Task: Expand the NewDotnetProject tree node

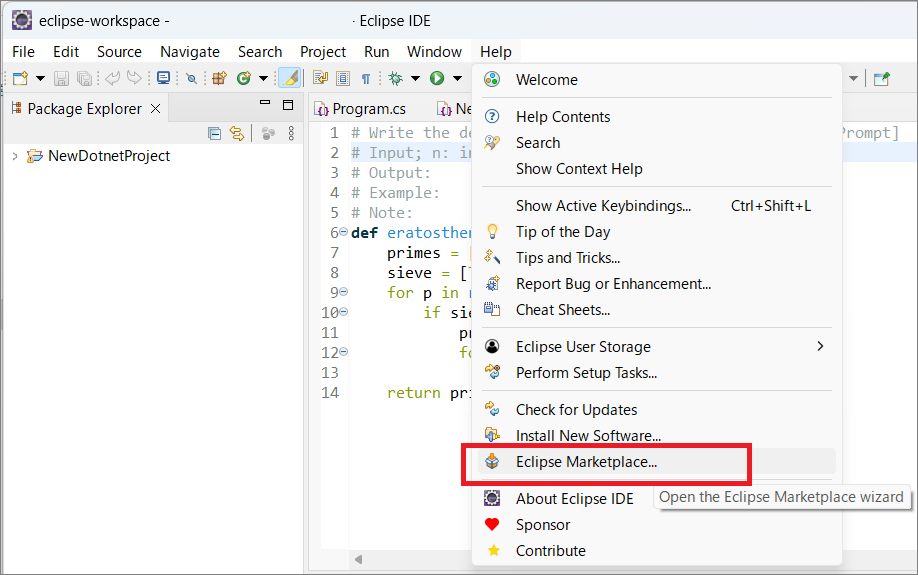Action: click(x=15, y=156)
